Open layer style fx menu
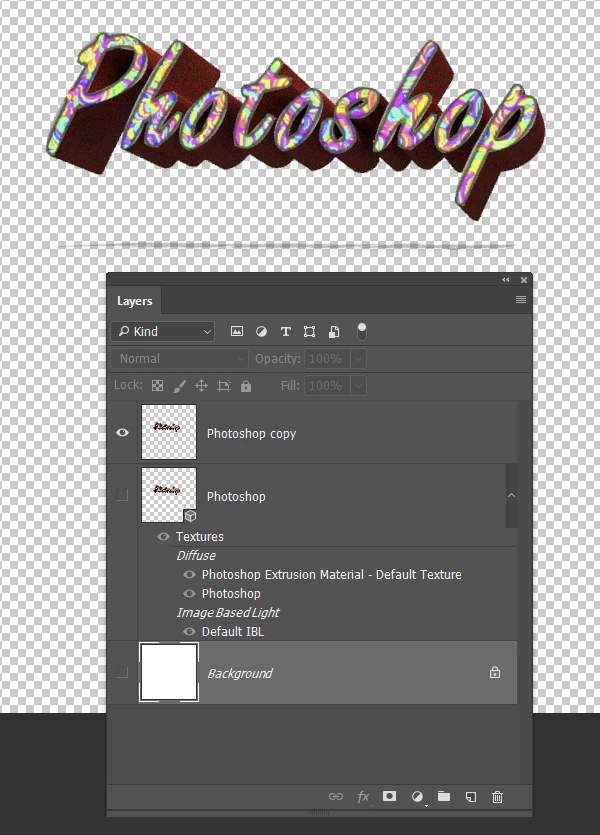600x835 pixels. point(363,797)
